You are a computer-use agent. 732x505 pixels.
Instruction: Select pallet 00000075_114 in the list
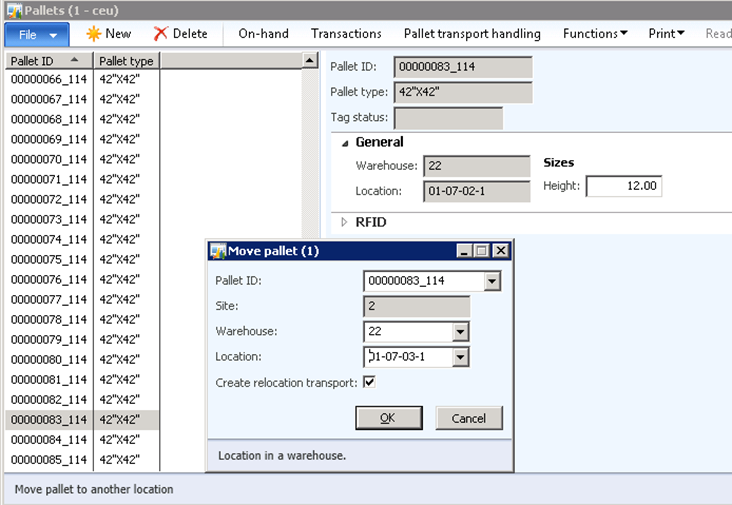point(49,259)
